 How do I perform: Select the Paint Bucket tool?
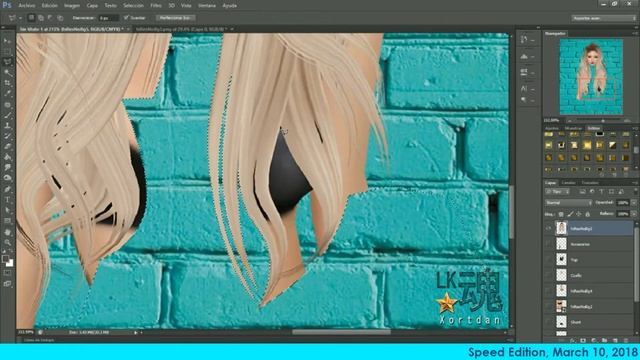[7, 158]
